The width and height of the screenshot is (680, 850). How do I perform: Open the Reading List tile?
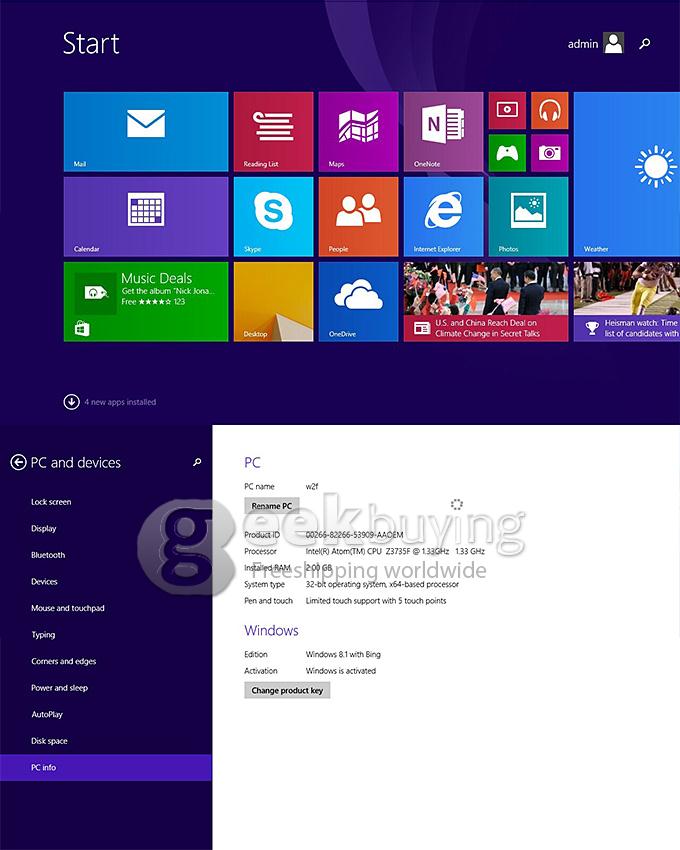273,132
